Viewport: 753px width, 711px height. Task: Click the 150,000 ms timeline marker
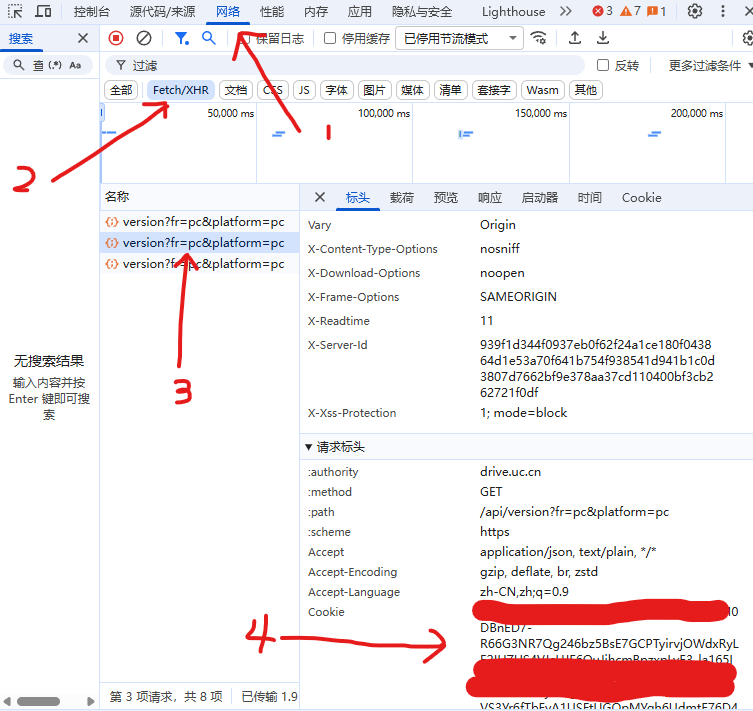541,113
